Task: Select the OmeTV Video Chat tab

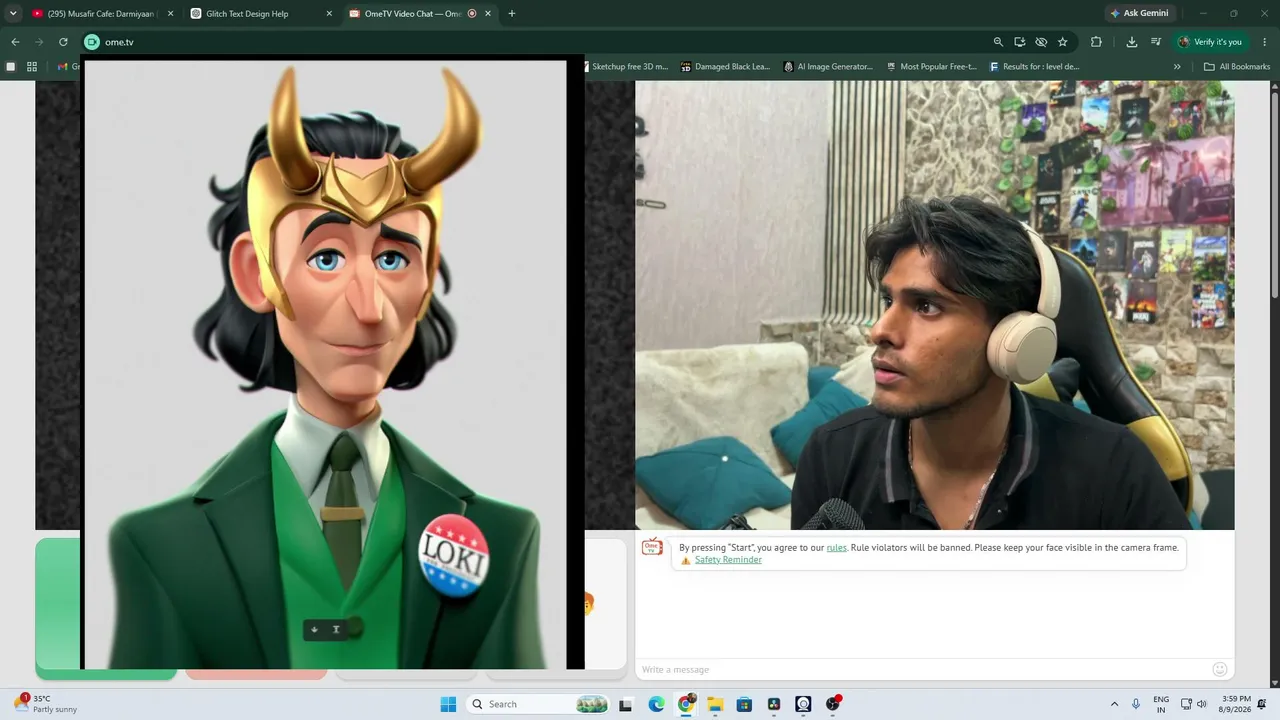Action: [x=420, y=14]
